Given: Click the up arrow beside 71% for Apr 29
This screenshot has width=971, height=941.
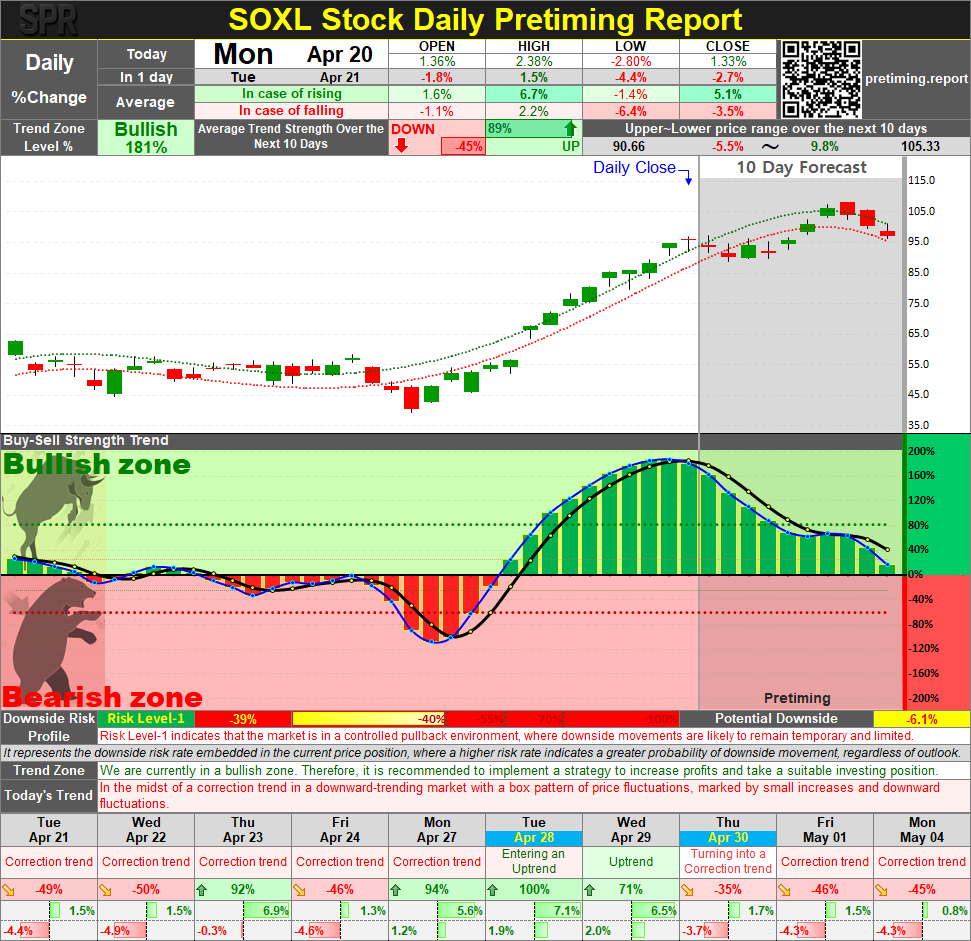Looking at the screenshot, I should [x=590, y=890].
